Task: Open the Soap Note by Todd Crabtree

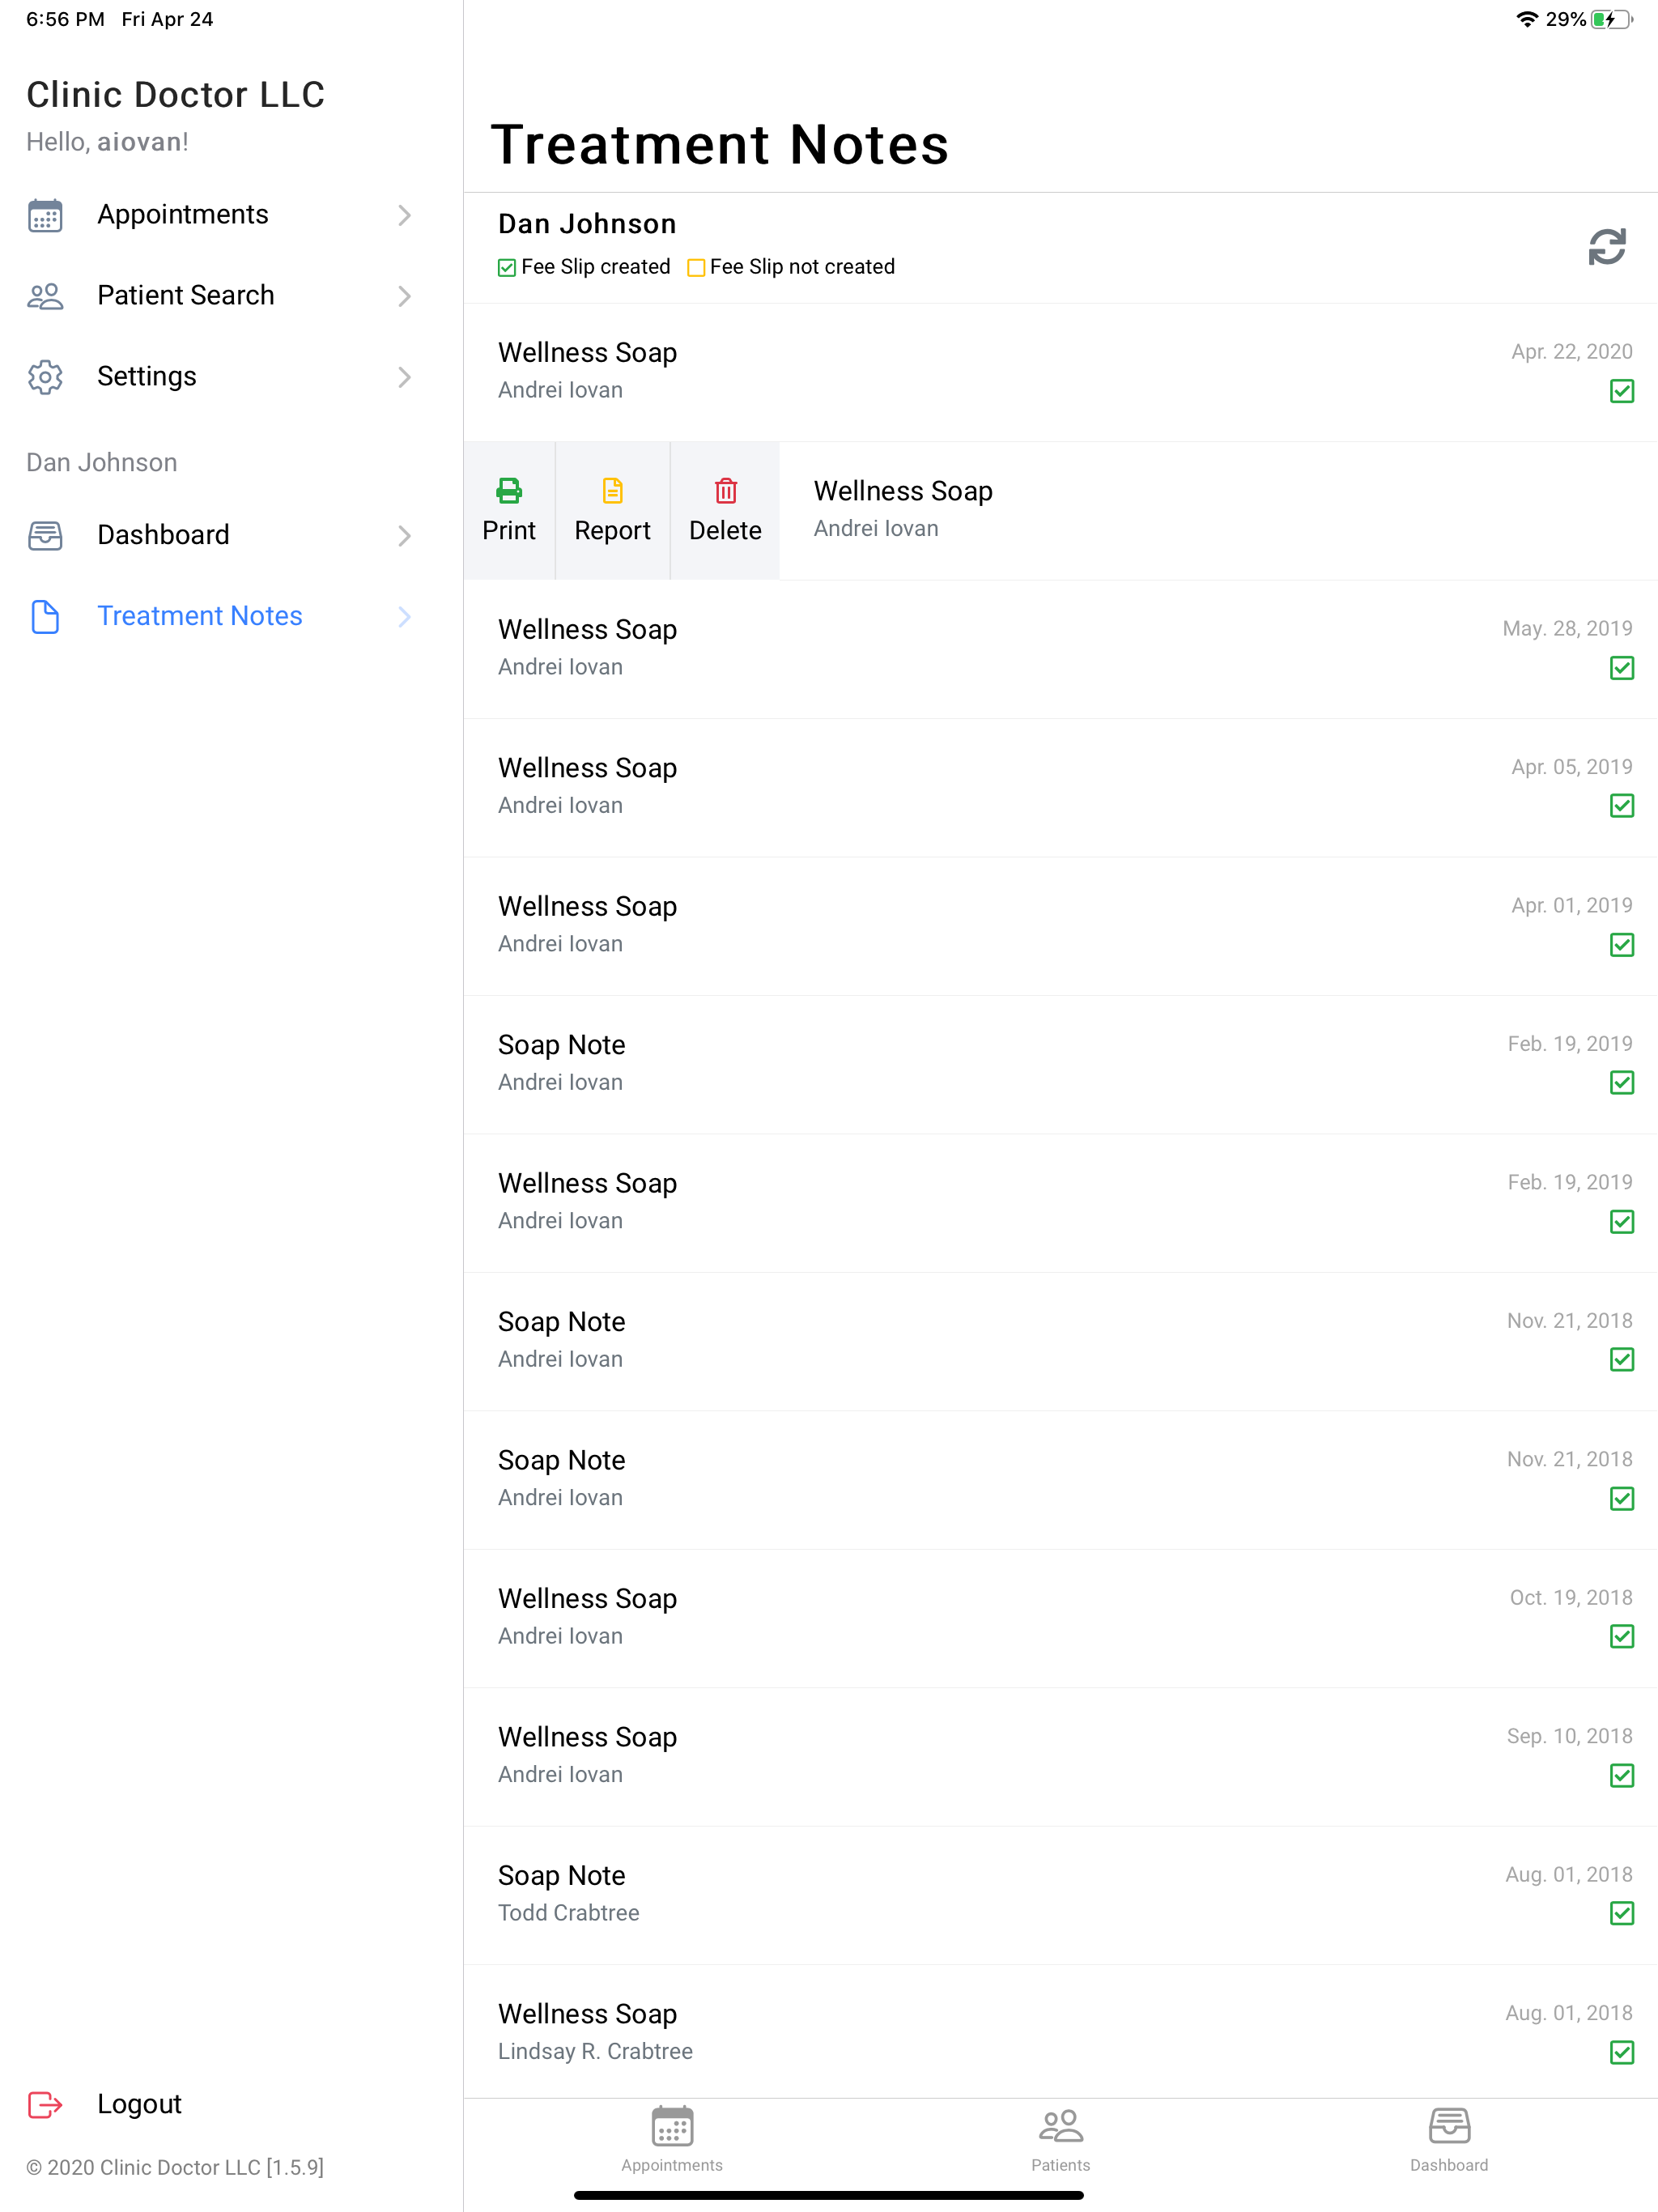Action: (1061, 1895)
